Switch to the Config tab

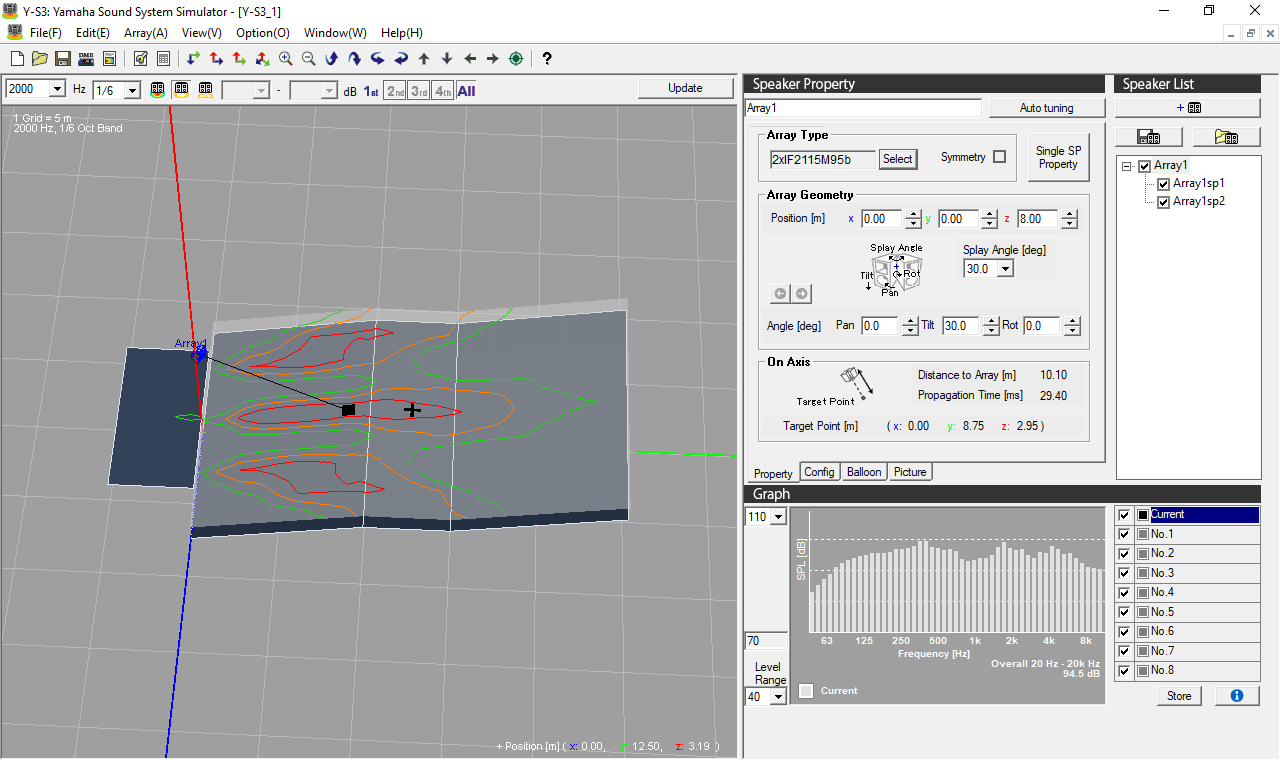(x=819, y=472)
